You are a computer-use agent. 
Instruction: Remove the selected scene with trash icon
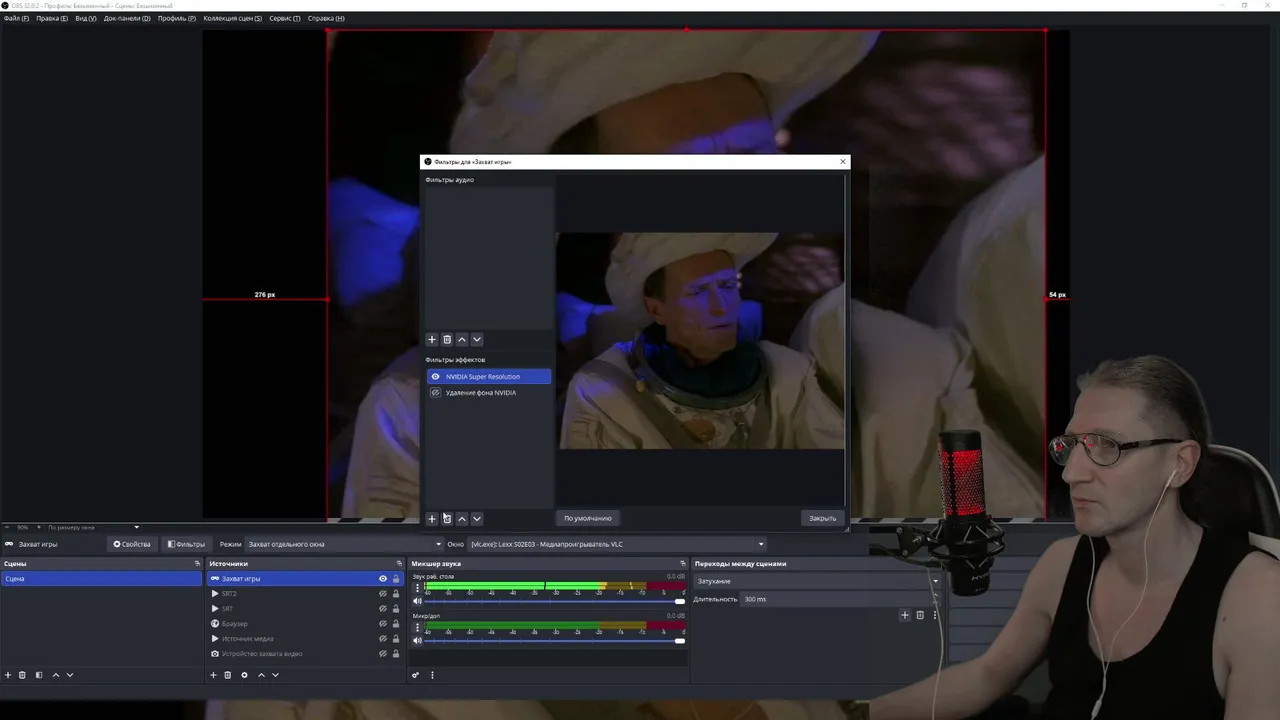point(22,675)
